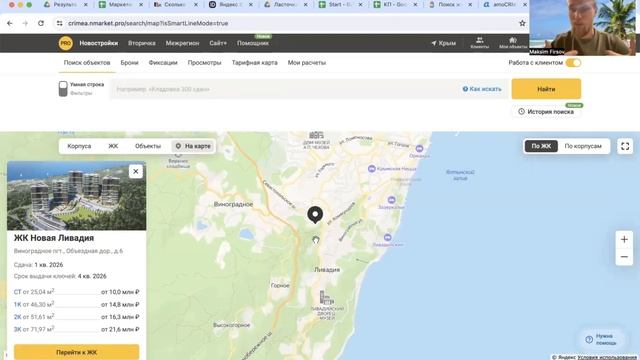This screenshot has width=640, height=360.
Task: Zoom out on the map
Action: (624, 257)
